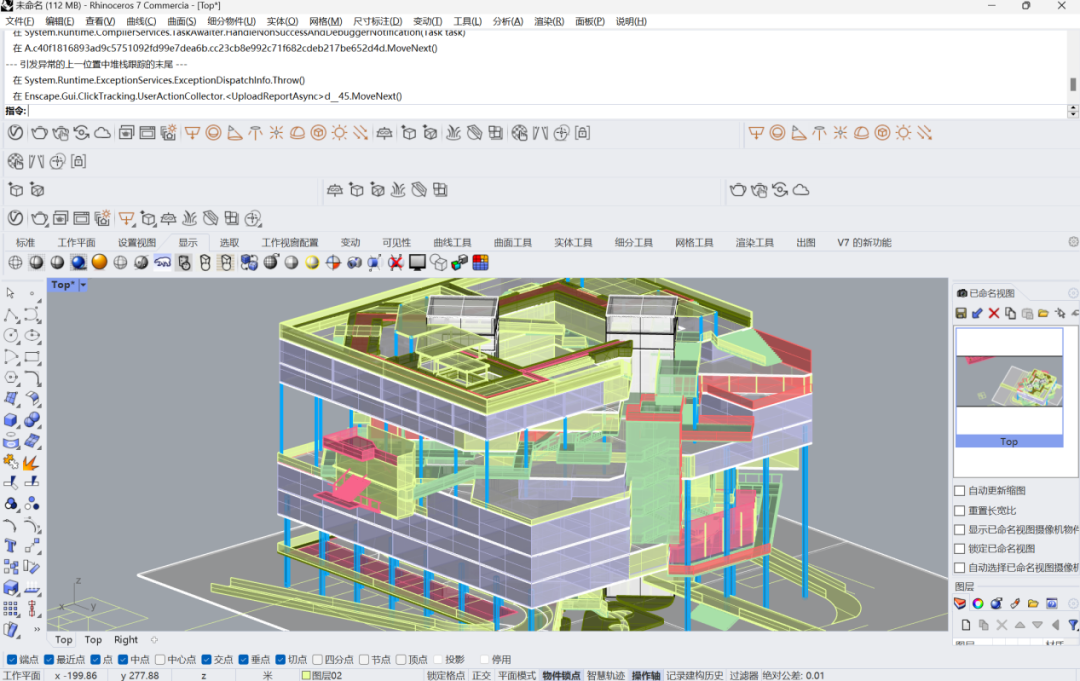This screenshot has width=1080, height=681.
Task: Click Enscape start icon in top toolbar
Action: (15, 133)
